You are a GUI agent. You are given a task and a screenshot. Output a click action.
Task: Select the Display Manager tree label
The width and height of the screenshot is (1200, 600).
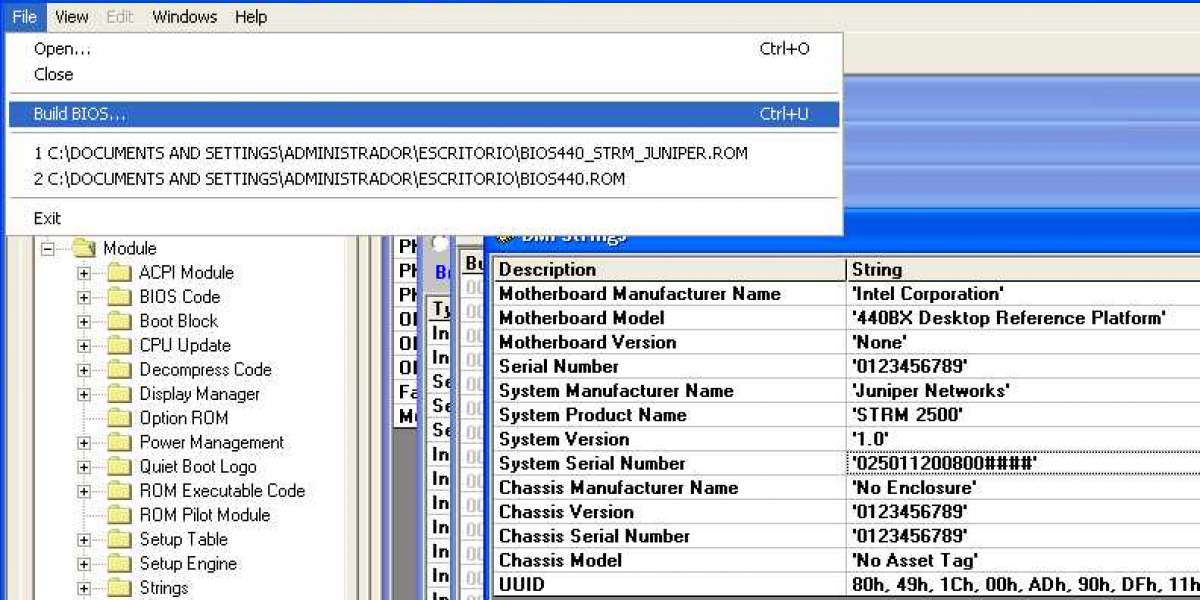(200, 394)
